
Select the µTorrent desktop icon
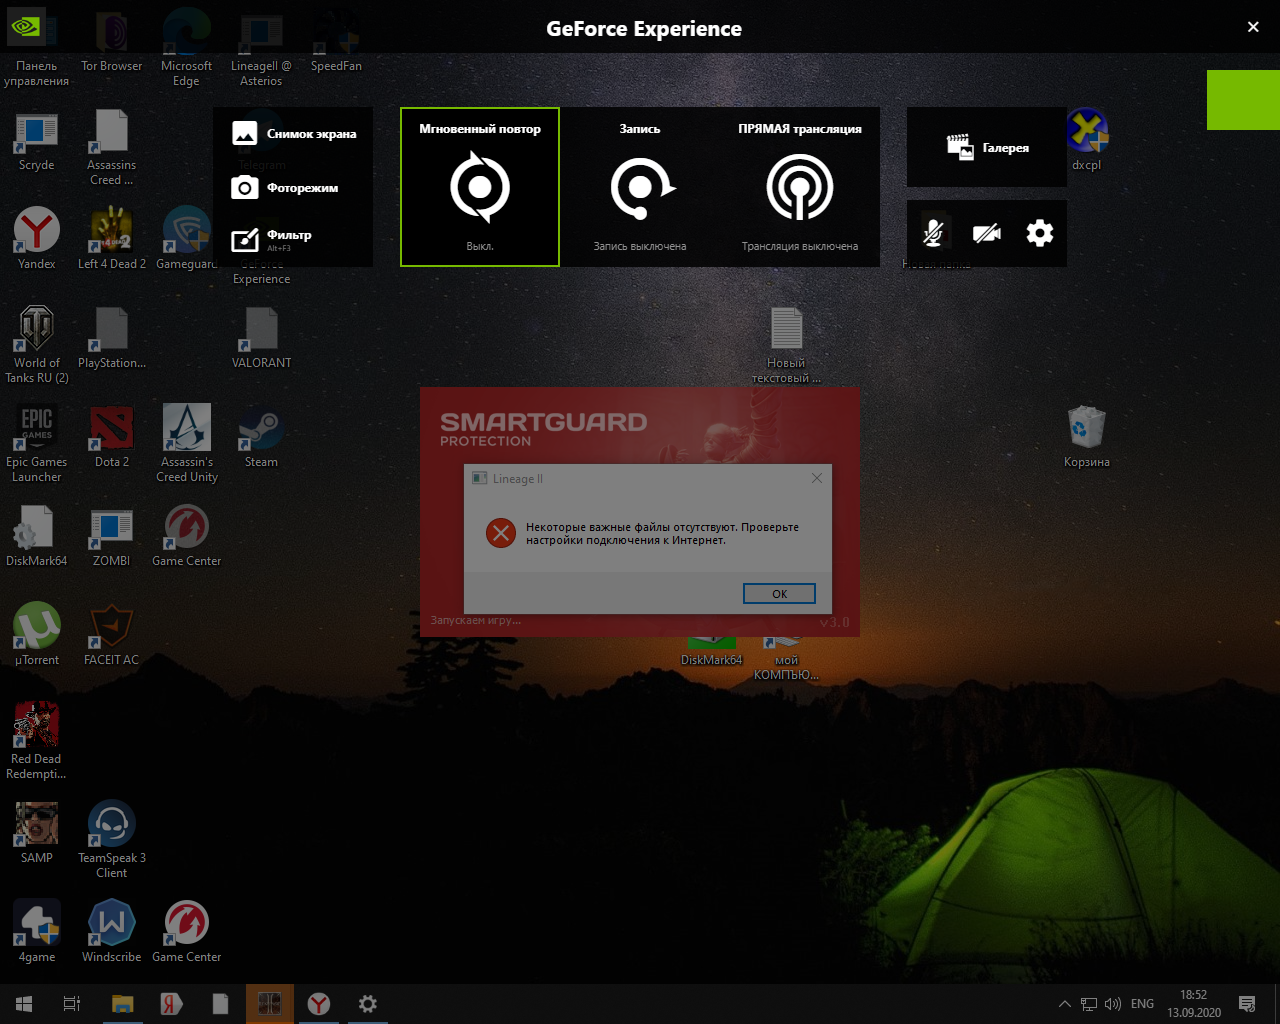click(37, 635)
